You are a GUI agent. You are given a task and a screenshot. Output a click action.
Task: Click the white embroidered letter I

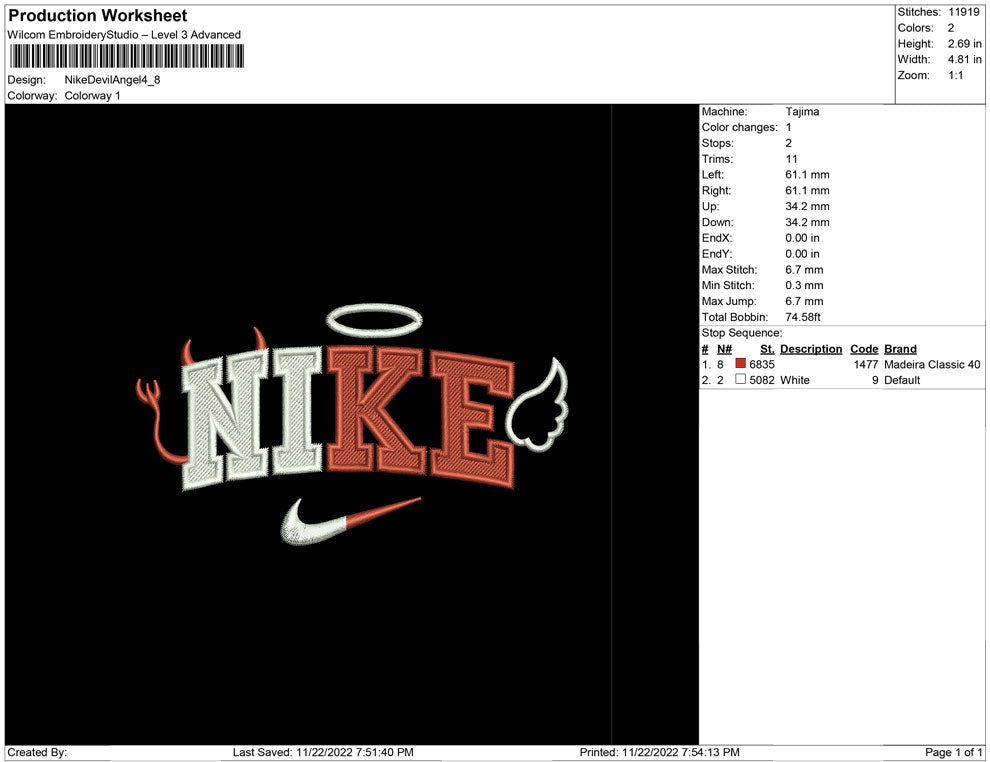click(x=299, y=412)
